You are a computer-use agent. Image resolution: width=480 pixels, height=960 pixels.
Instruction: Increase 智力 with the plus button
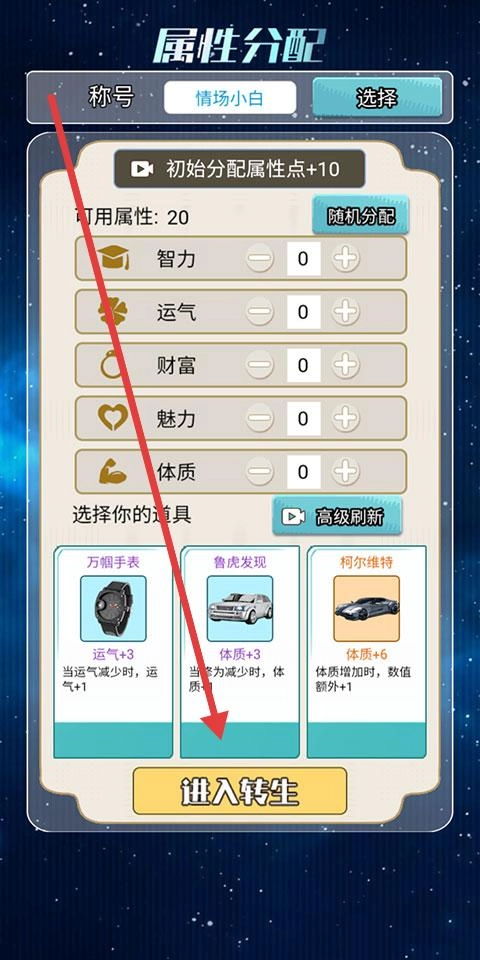tap(346, 259)
